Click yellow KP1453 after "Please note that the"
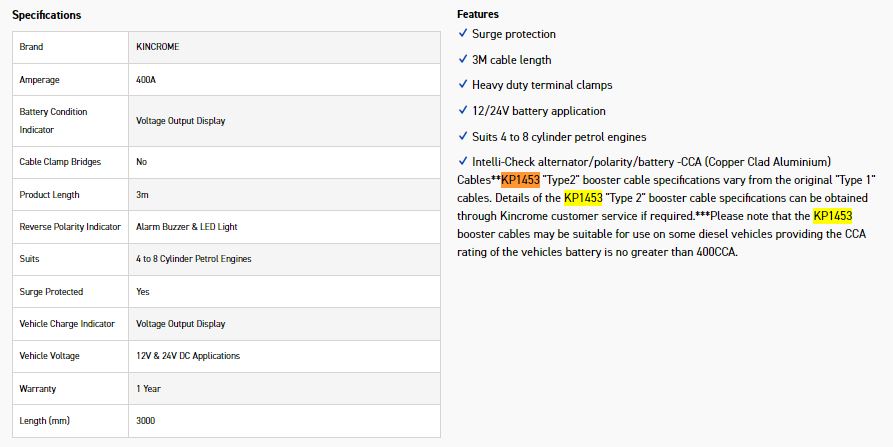The image size is (893, 447). (x=832, y=216)
